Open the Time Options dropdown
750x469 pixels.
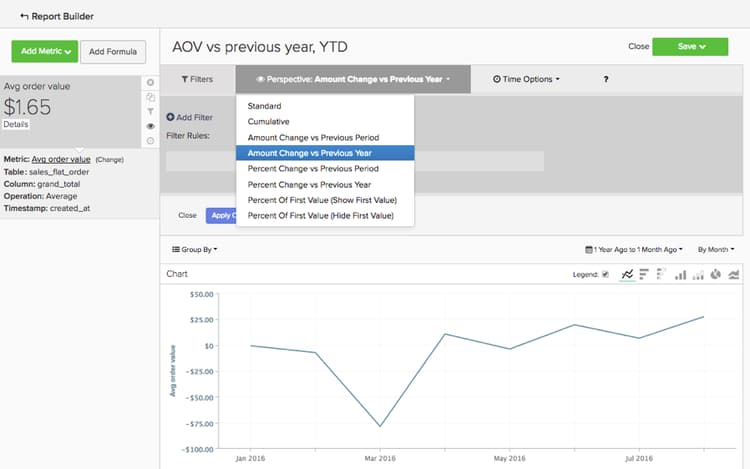[526, 79]
